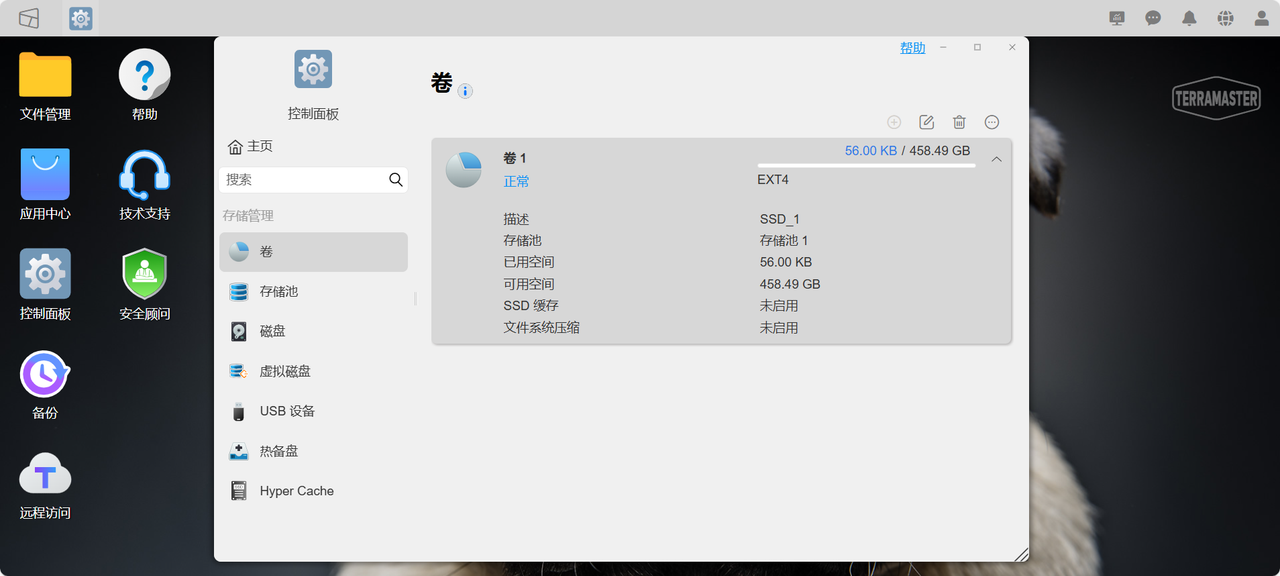The image size is (1280, 576).
Task: Minimize the Control Panel window
Action: (x=943, y=47)
